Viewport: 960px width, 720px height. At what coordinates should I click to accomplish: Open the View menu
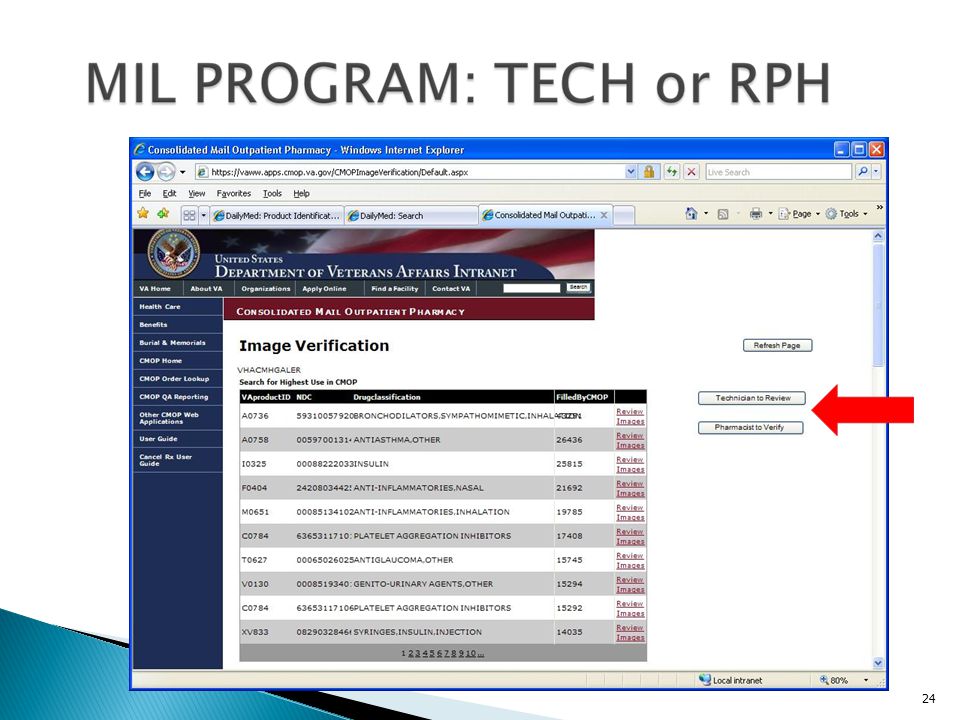coord(197,193)
